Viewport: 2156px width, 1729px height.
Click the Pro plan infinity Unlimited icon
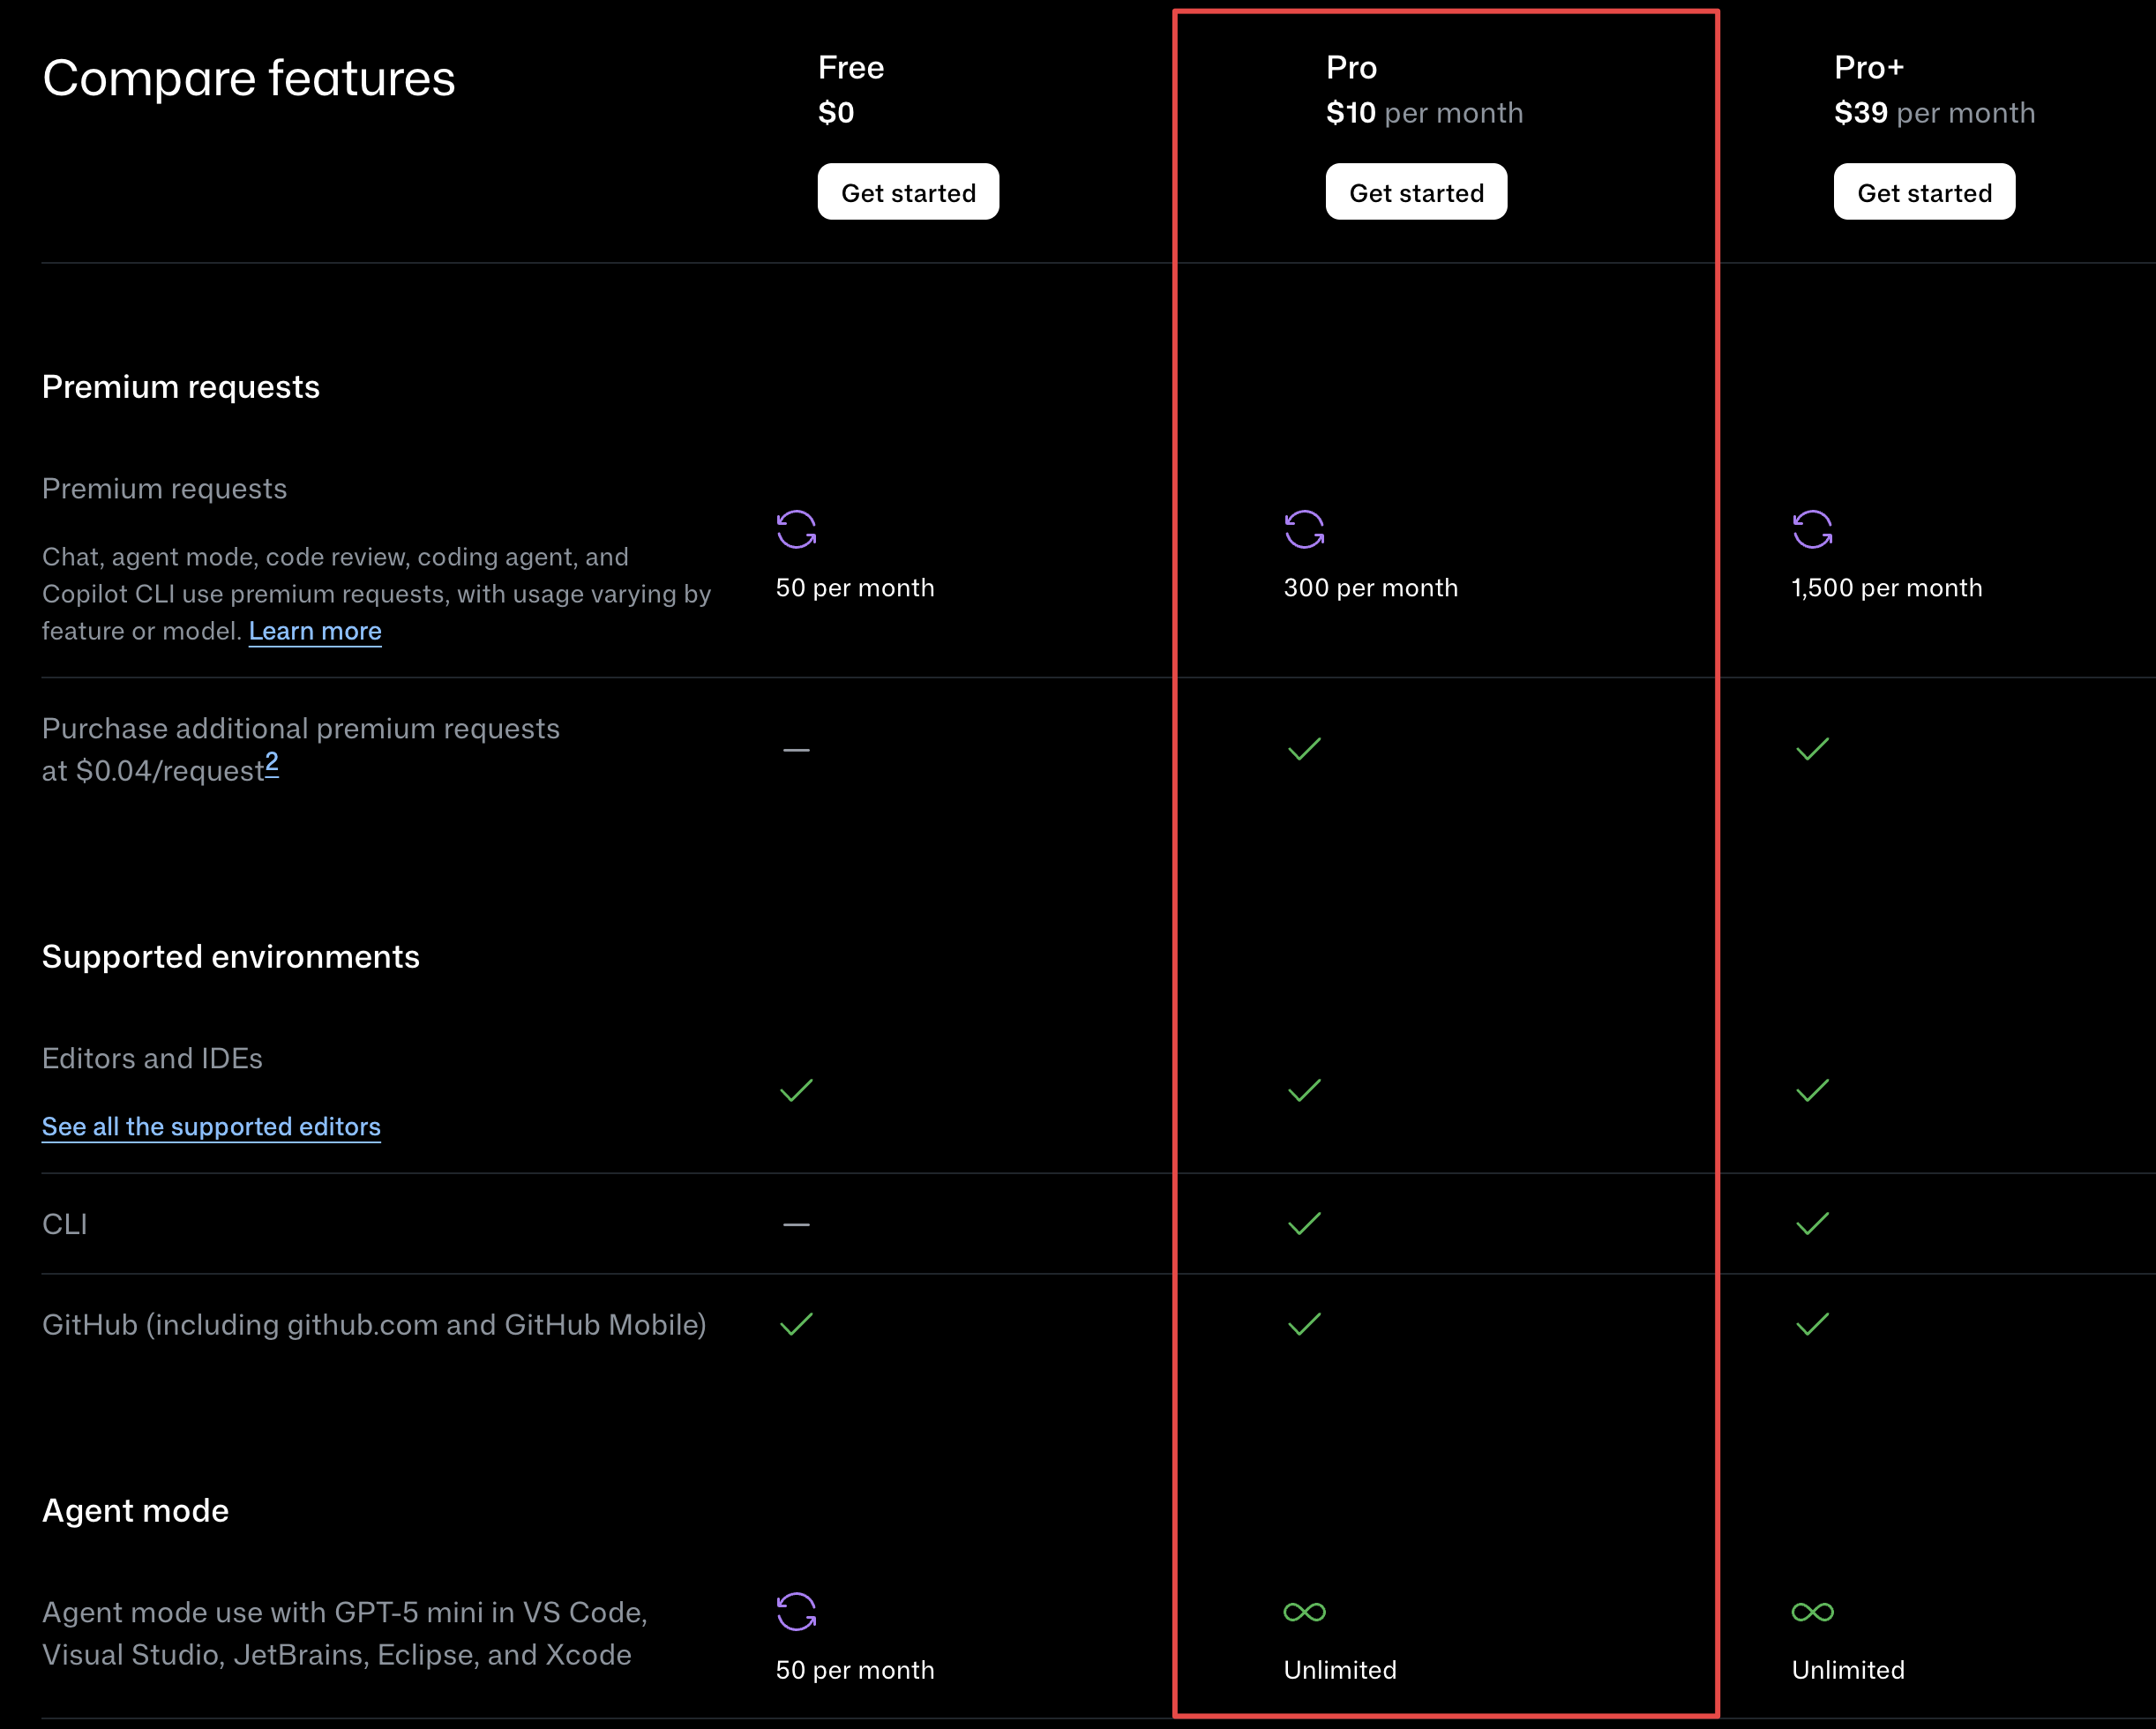[1304, 1611]
